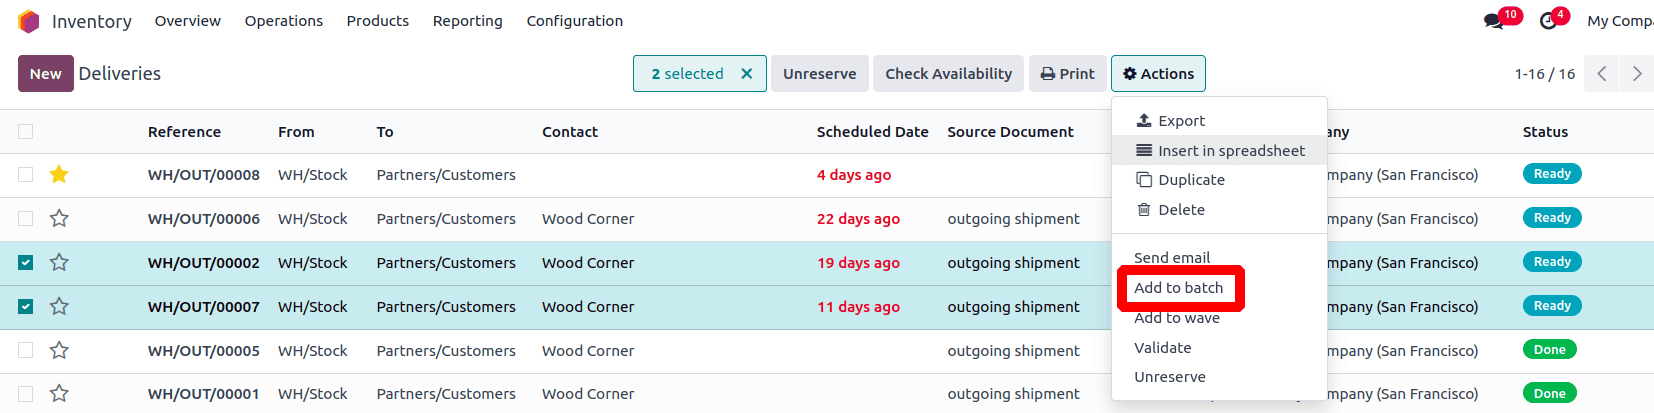Open the Configuration menu
This screenshot has width=1654, height=413.
tap(575, 21)
